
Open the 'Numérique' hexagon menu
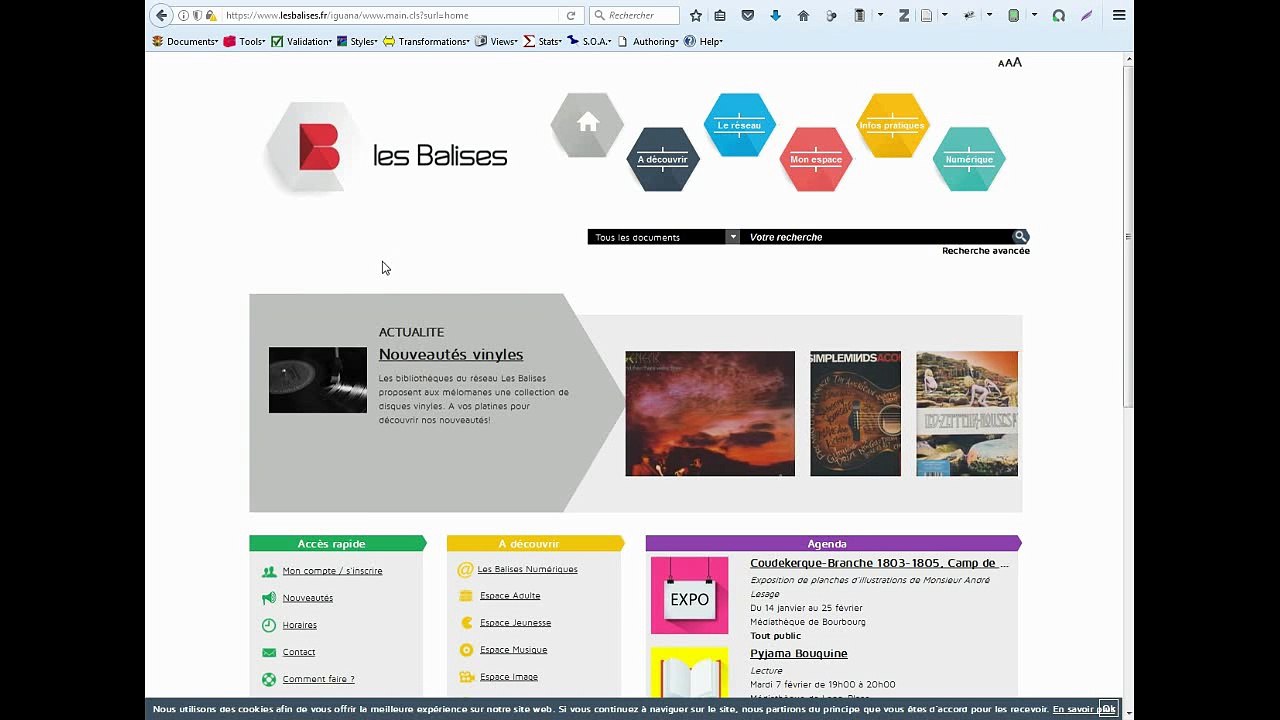969,159
